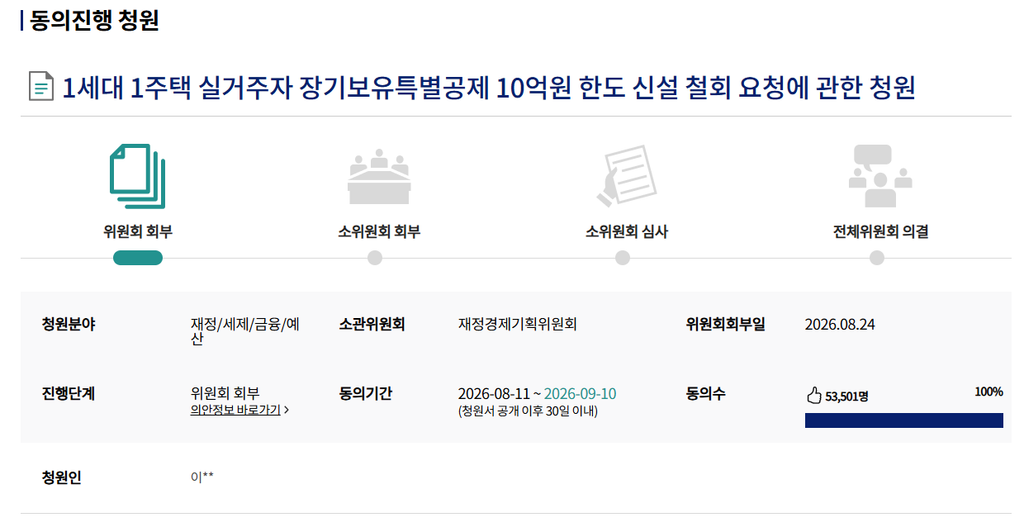
Task: Click the 소위원회 심사 step label
Action: pyautogui.click(x=626, y=231)
